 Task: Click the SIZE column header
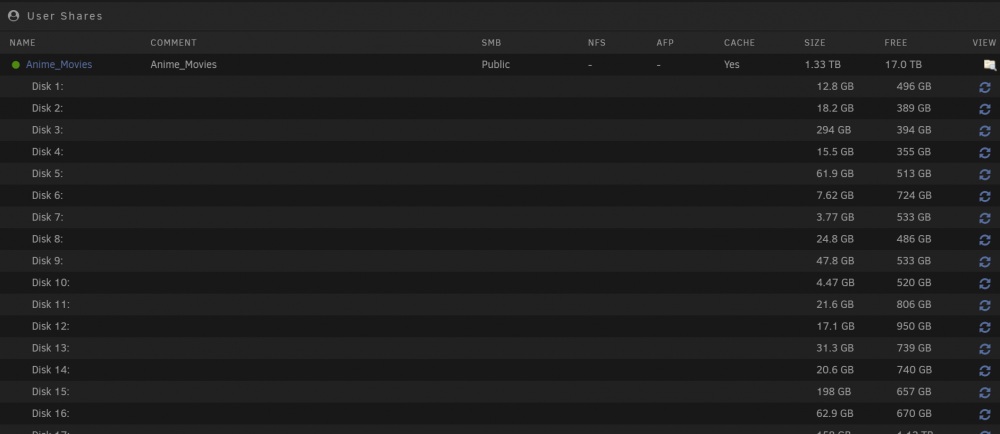pos(814,43)
